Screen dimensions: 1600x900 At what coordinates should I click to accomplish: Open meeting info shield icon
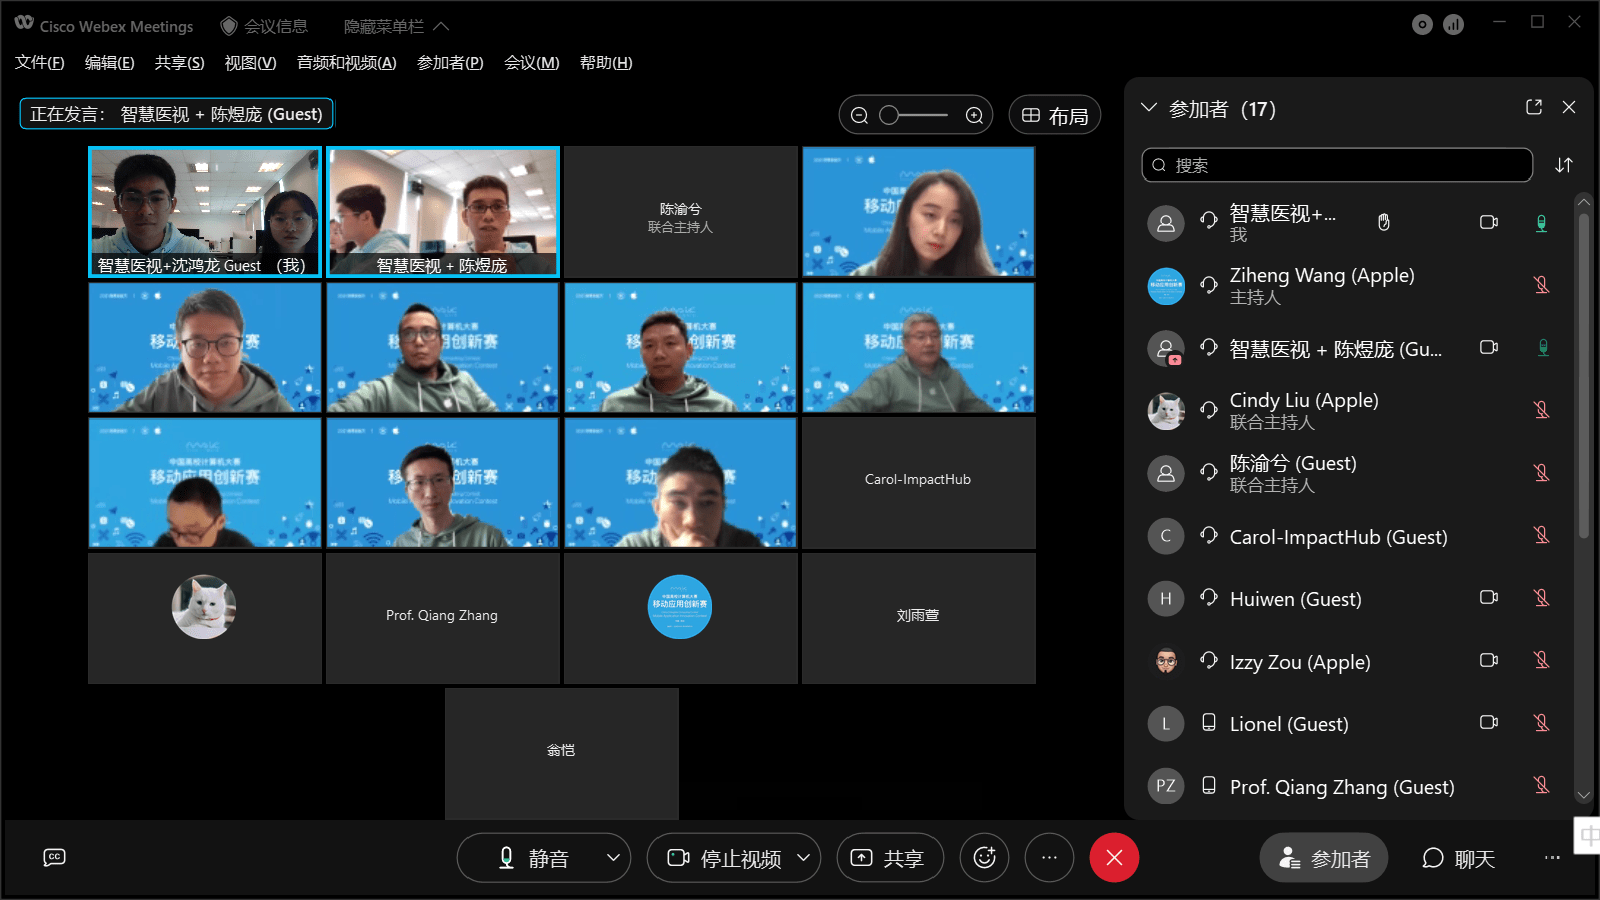(229, 26)
